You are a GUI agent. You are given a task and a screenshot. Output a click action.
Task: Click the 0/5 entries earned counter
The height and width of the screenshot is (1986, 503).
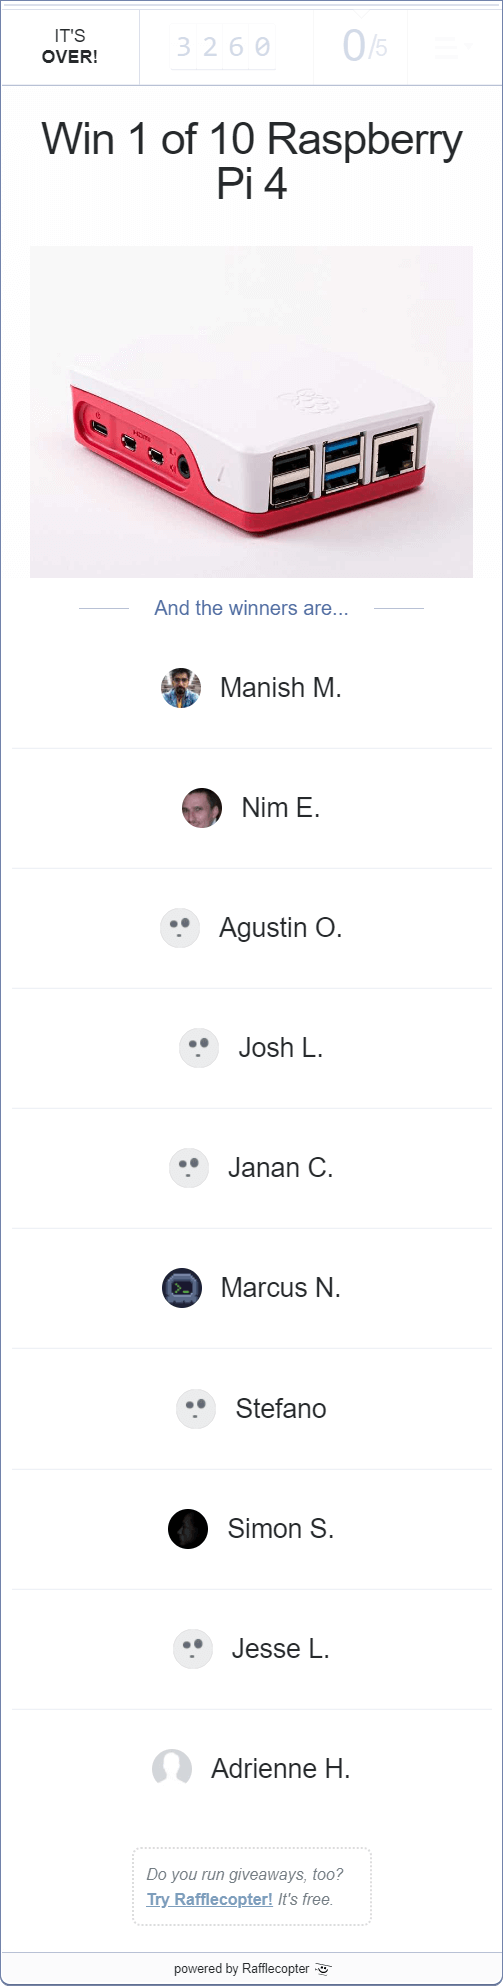(x=361, y=48)
